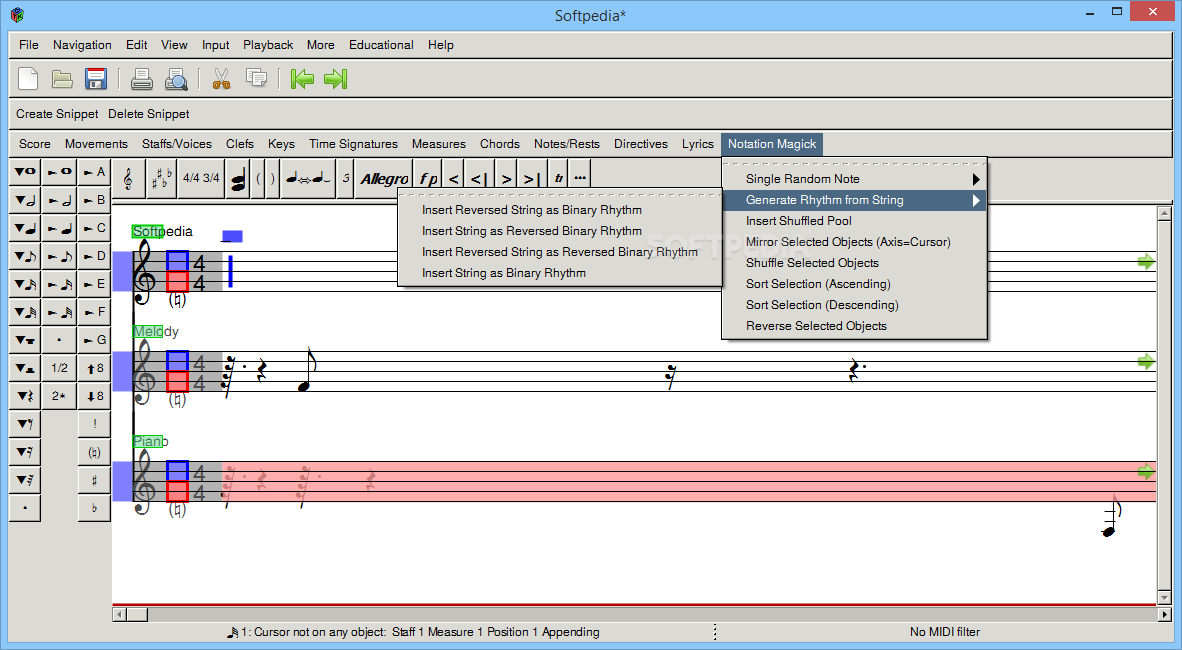
Task: Expand the Generate Rhythm from String submenu
Action: [854, 200]
